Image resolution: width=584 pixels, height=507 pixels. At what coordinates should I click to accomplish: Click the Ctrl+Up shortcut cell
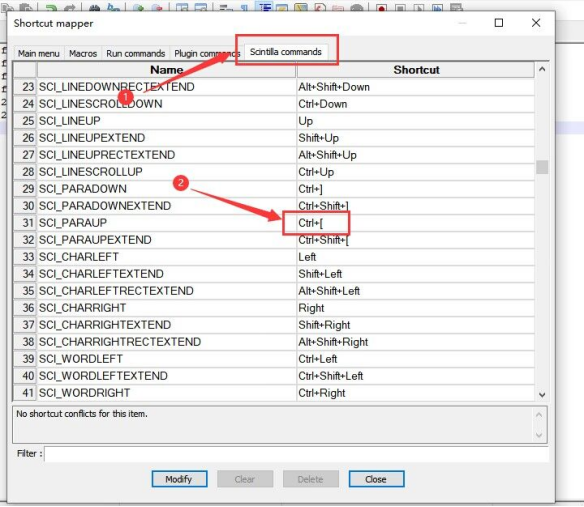416,172
